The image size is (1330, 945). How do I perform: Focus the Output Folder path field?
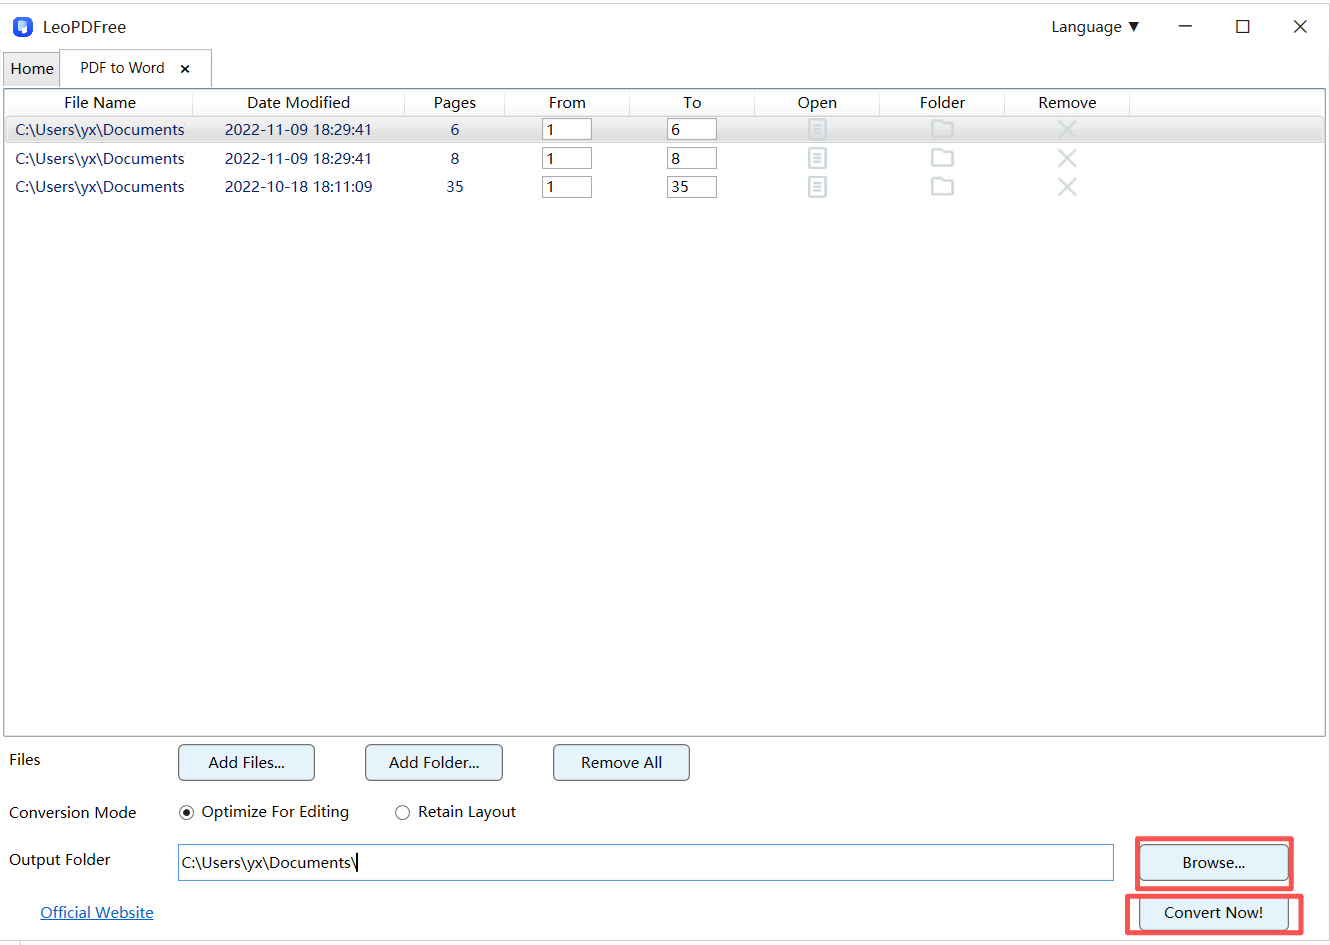click(x=646, y=862)
